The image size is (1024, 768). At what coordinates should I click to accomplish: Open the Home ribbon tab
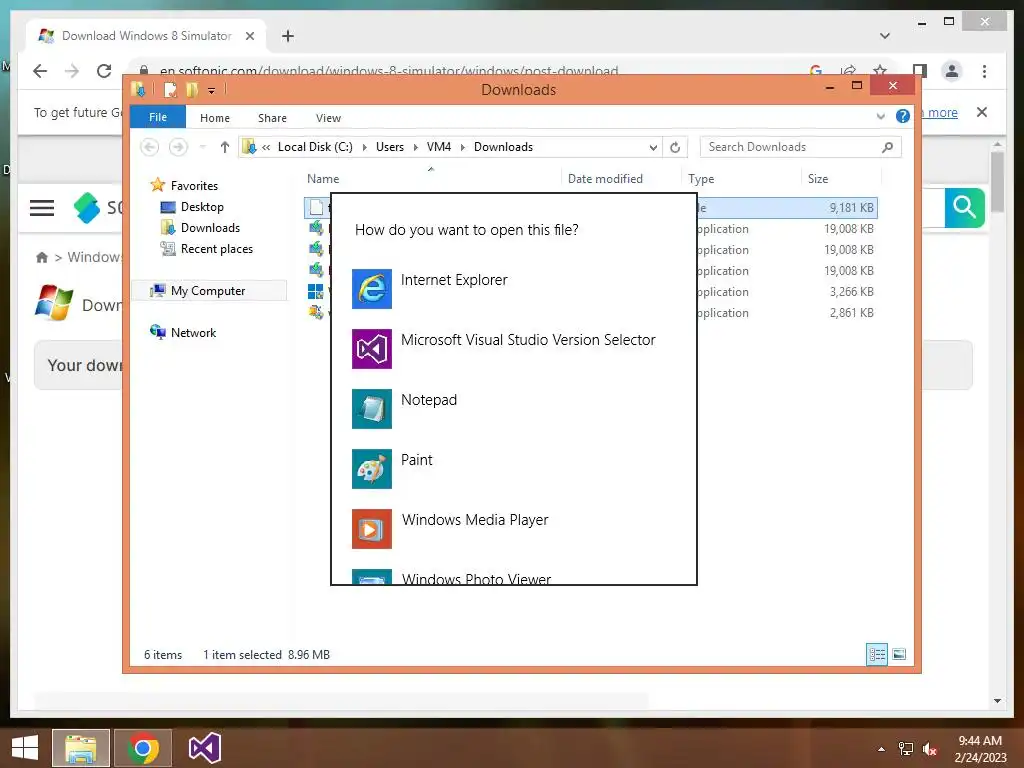(215, 118)
